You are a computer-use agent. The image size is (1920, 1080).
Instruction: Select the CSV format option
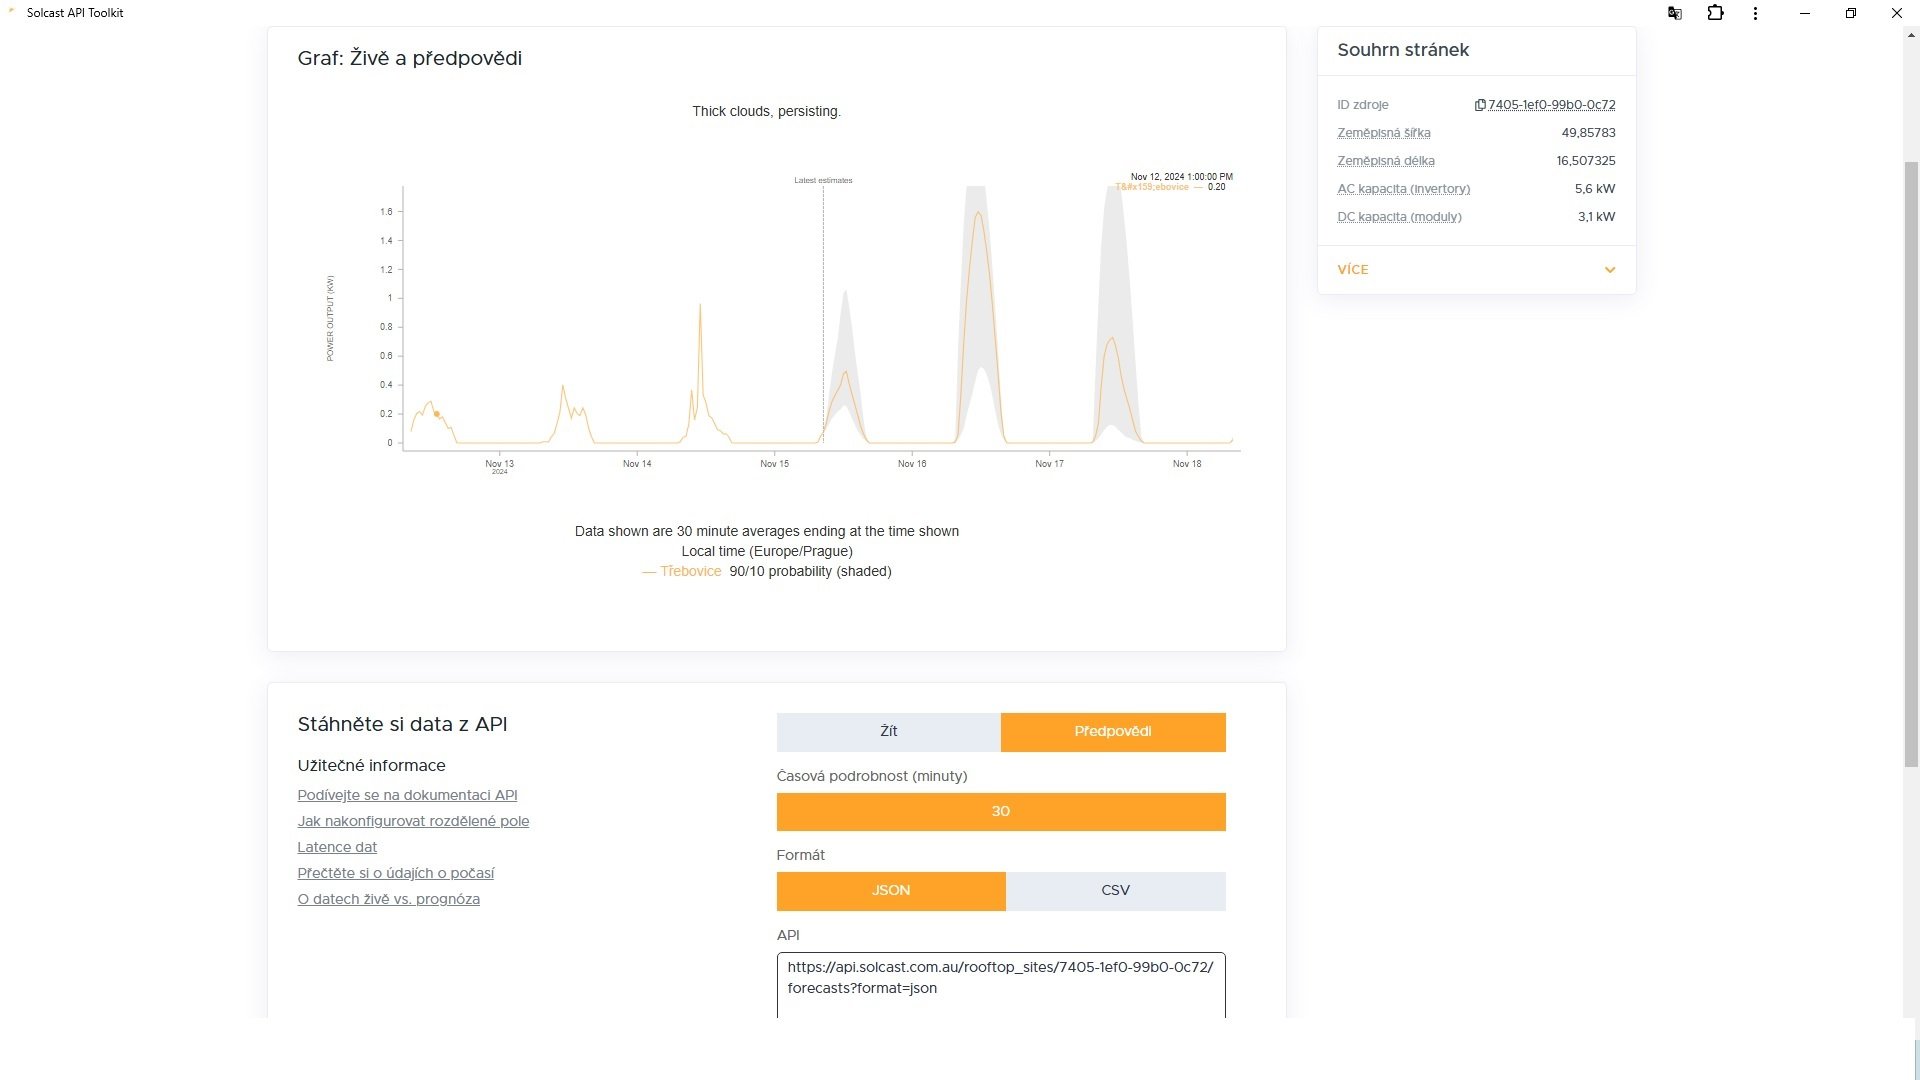pos(1115,890)
